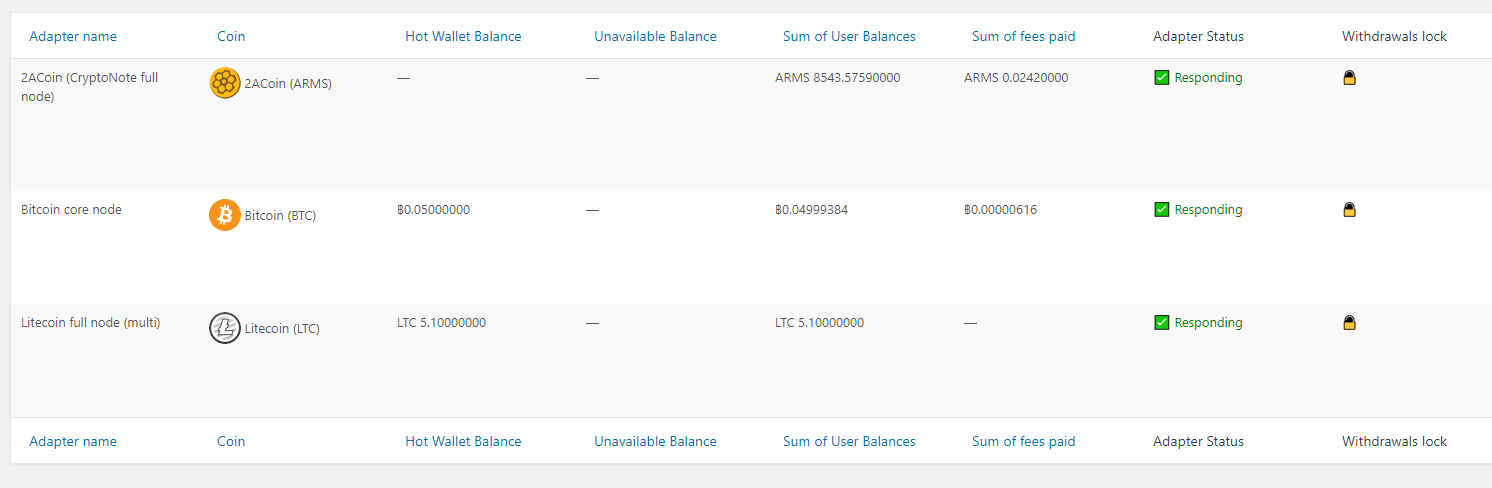Click the orange Bitcoin logo icon
This screenshot has height=488, width=1492.
click(x=225, y=215)
